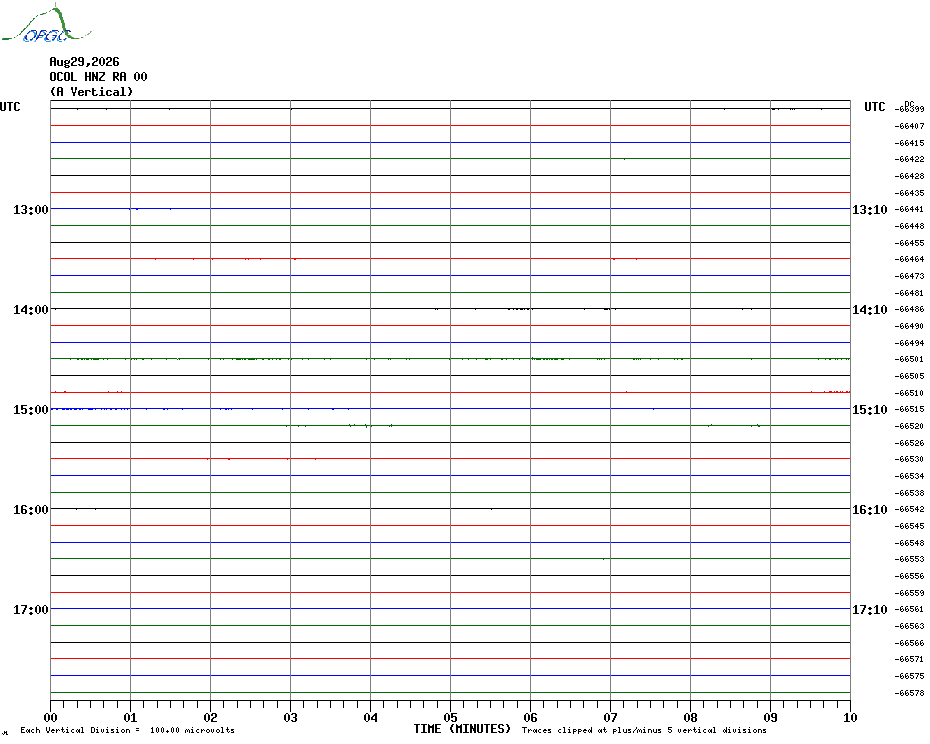Click the DC offset value -66553
930x744 pixels.
click(x=909, y=559)
